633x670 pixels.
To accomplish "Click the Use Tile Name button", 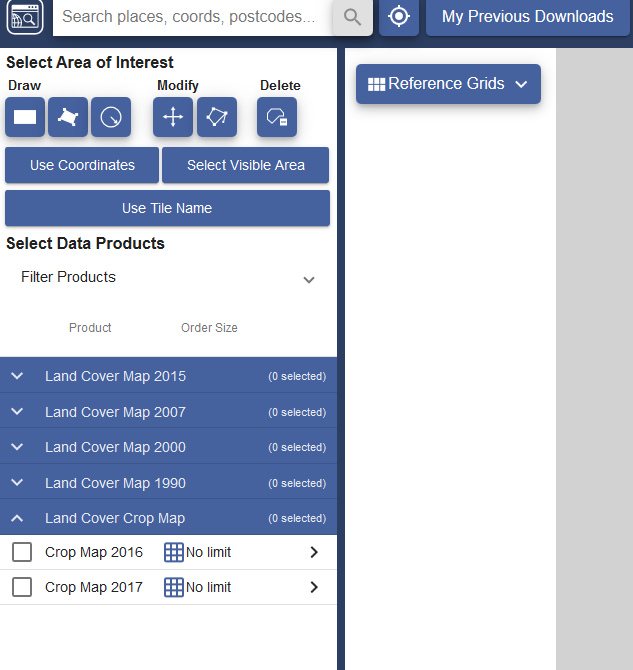I will 167,208.
